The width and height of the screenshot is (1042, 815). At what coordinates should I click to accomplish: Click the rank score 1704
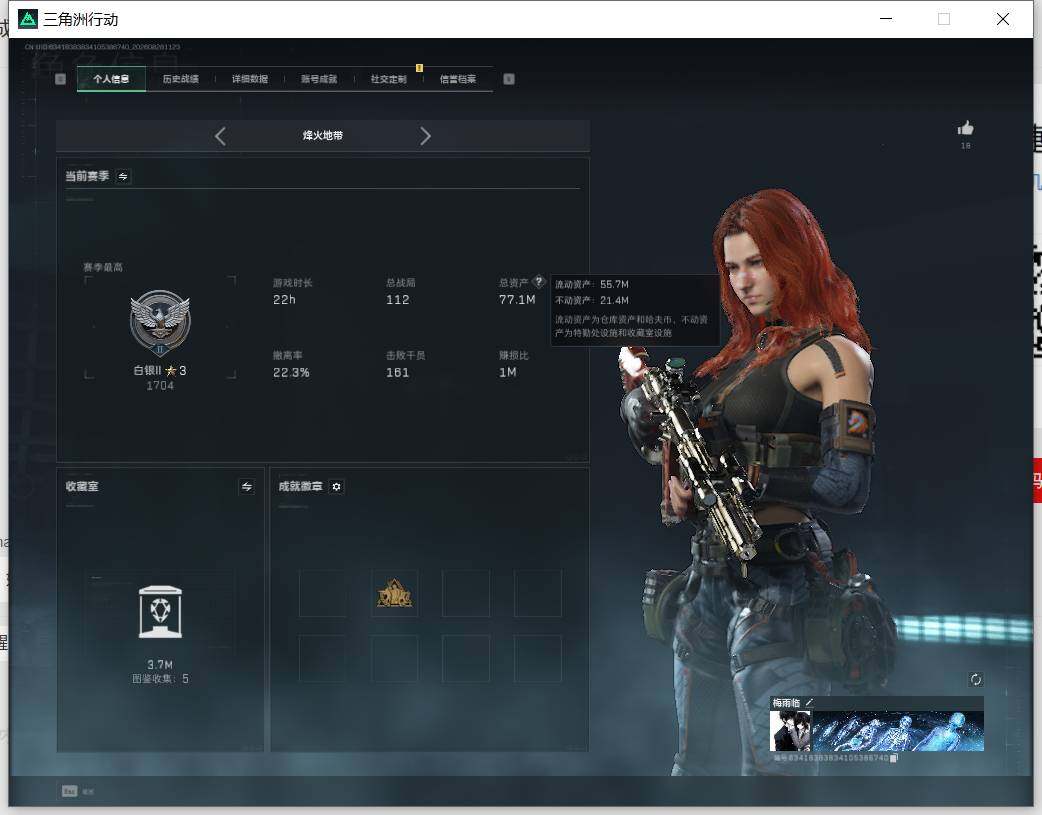160,386
